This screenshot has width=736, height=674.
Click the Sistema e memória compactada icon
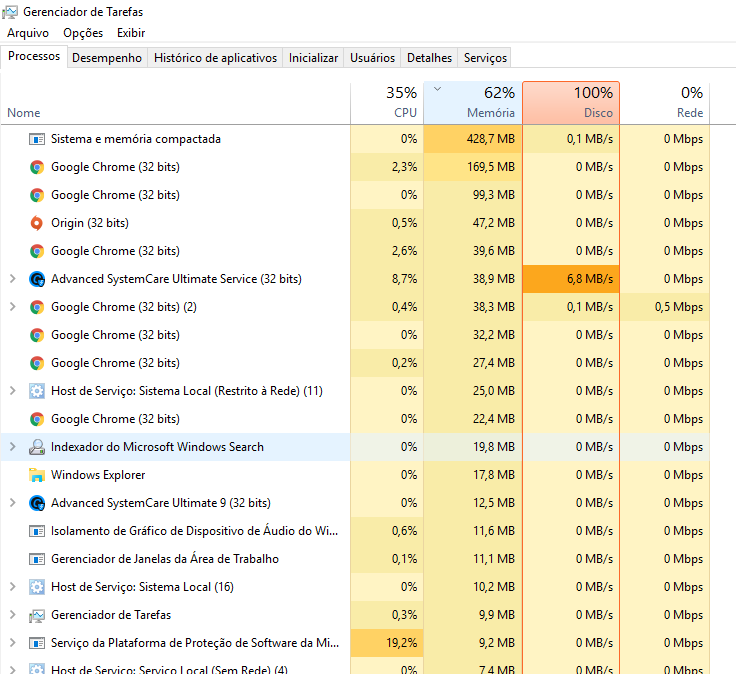(x=37, y=139)
